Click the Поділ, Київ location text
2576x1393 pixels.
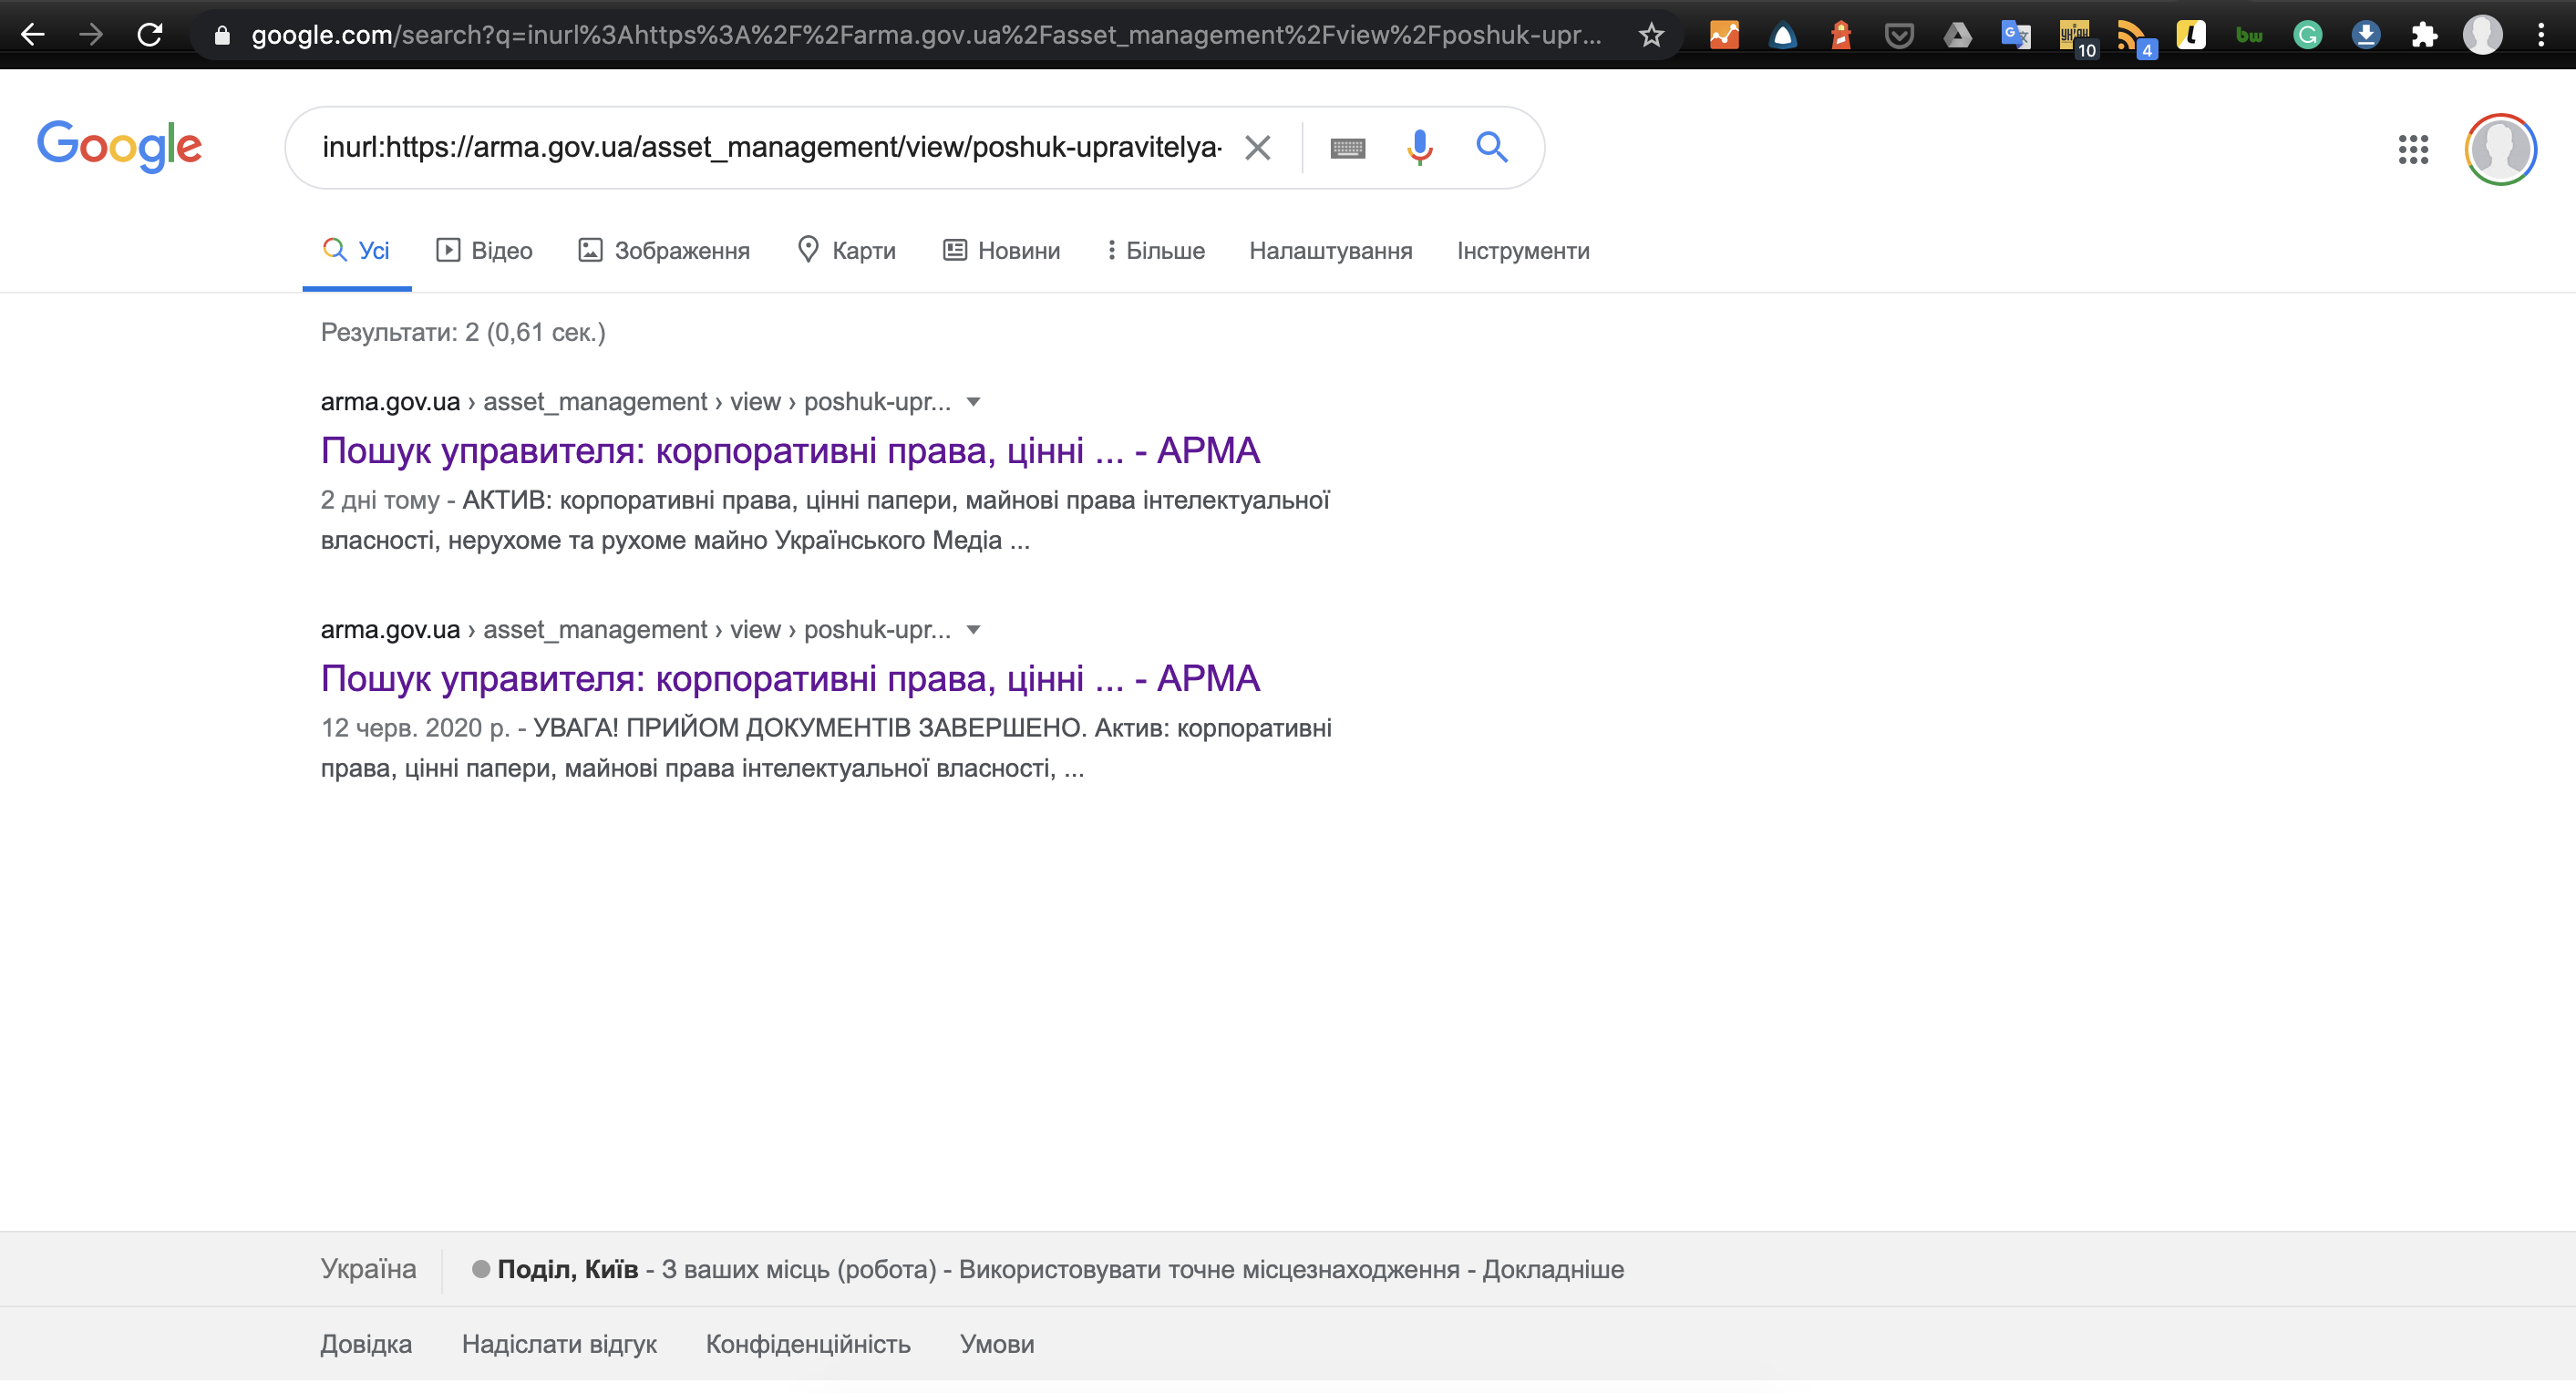pyautogui.click(x=567, y=1269)
